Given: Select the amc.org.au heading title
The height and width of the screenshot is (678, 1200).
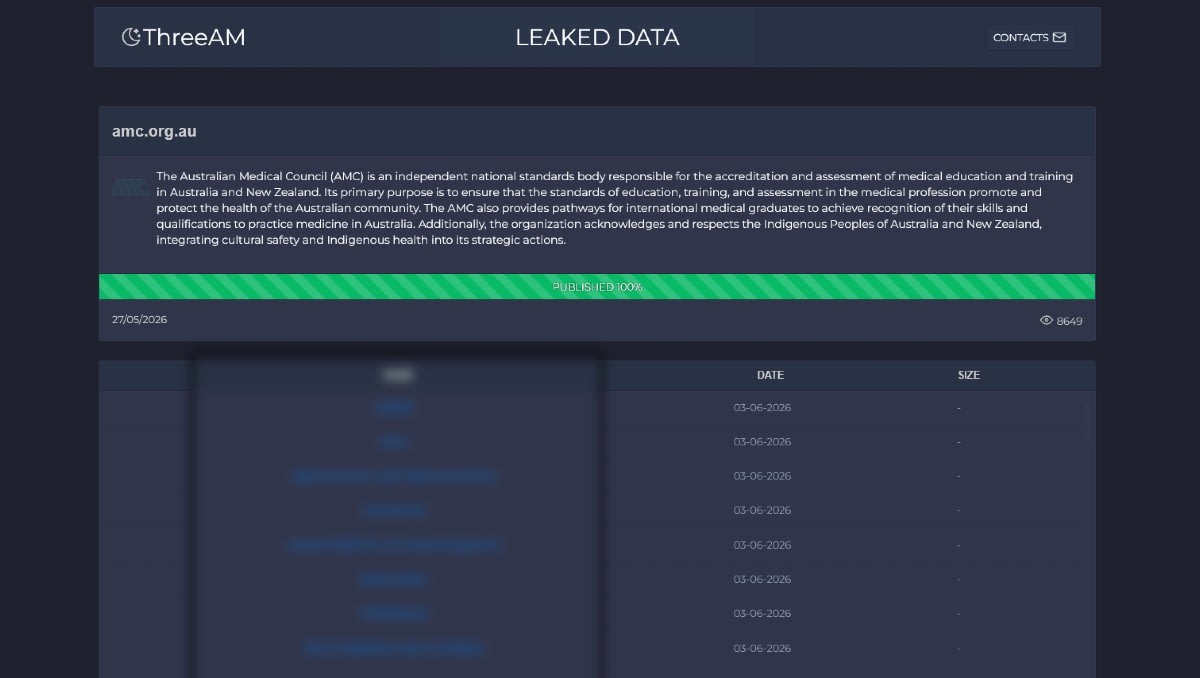Looking at the screenshot, I should [154, 132].
